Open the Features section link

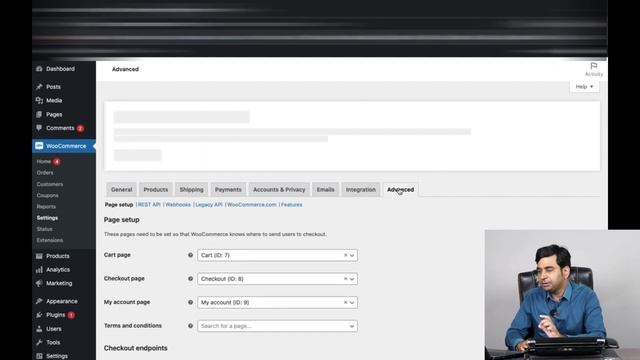(291, 204)
